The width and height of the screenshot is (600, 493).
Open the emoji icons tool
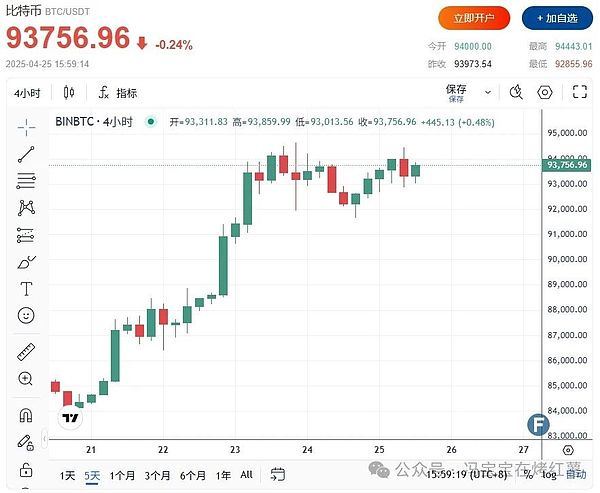(x=25, y=316)
